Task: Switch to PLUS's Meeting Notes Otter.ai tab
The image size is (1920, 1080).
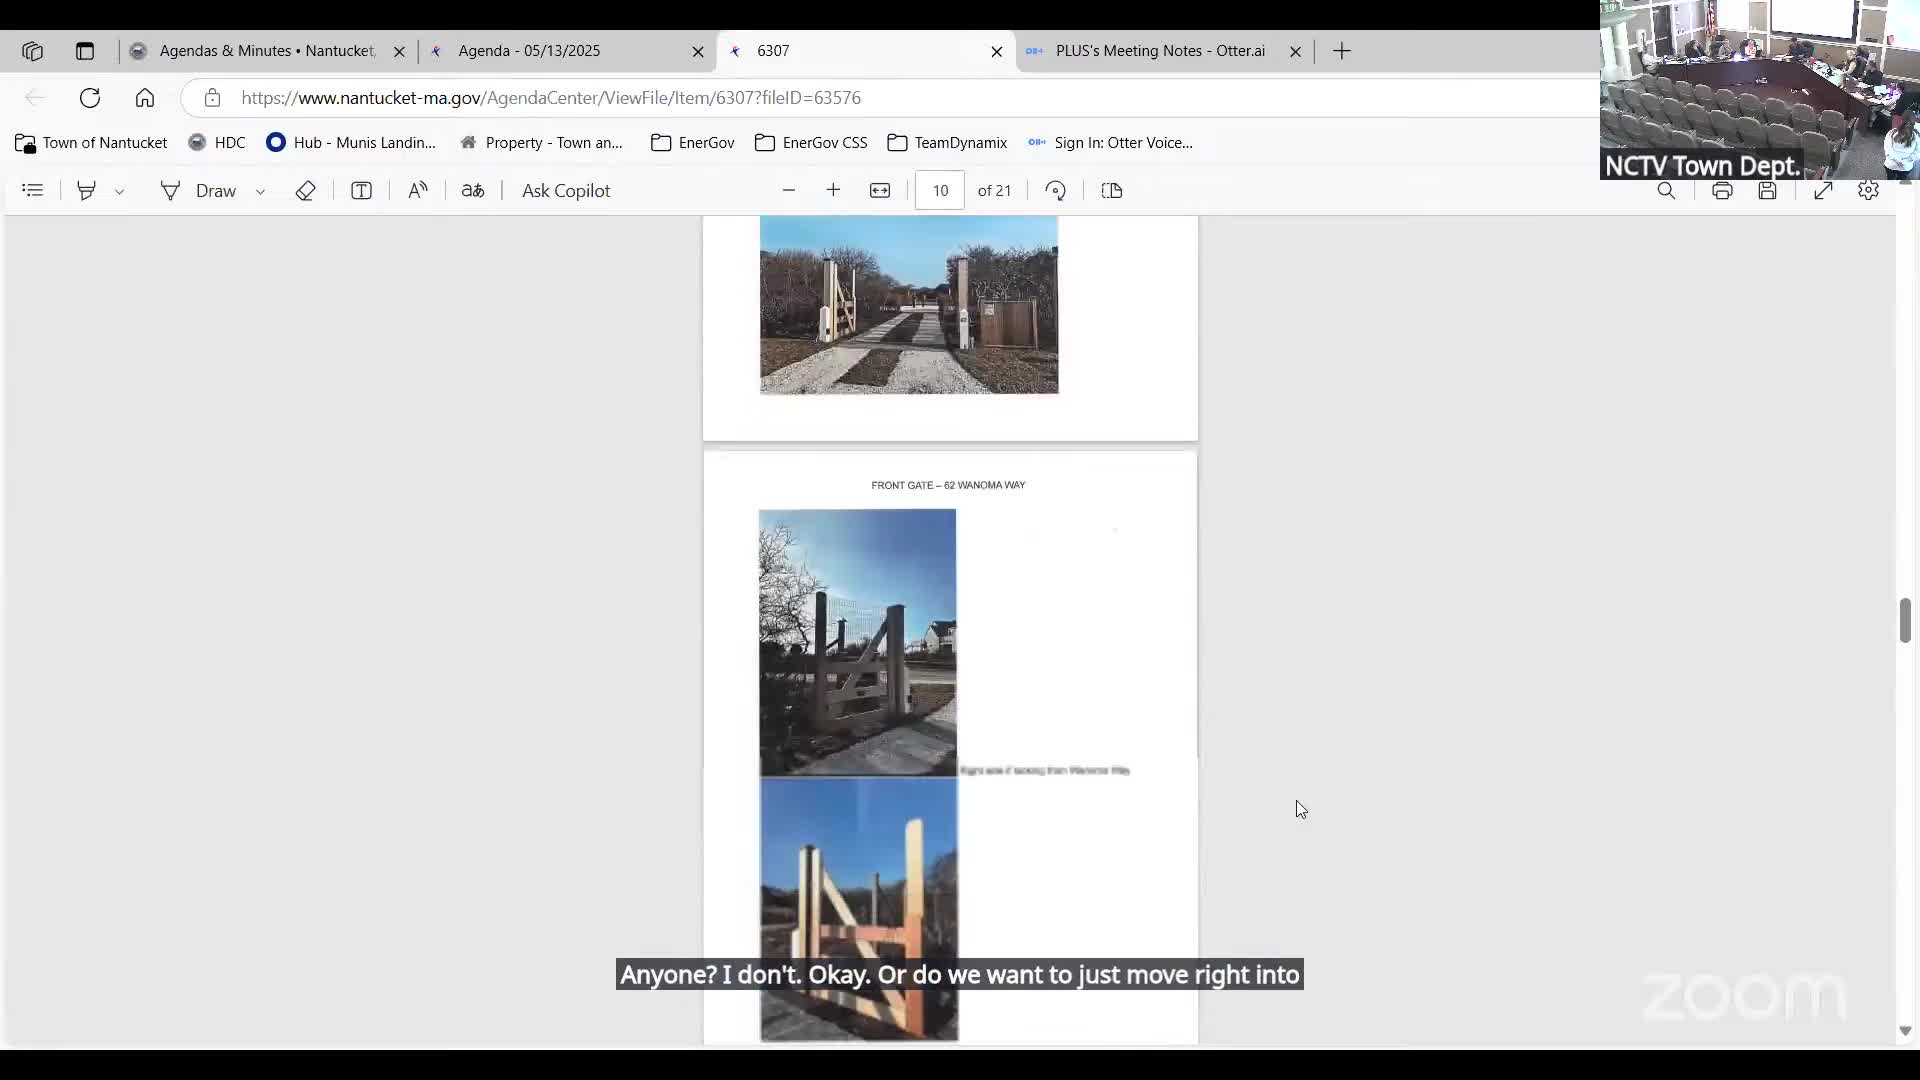Action: (x=1158, y=51)
